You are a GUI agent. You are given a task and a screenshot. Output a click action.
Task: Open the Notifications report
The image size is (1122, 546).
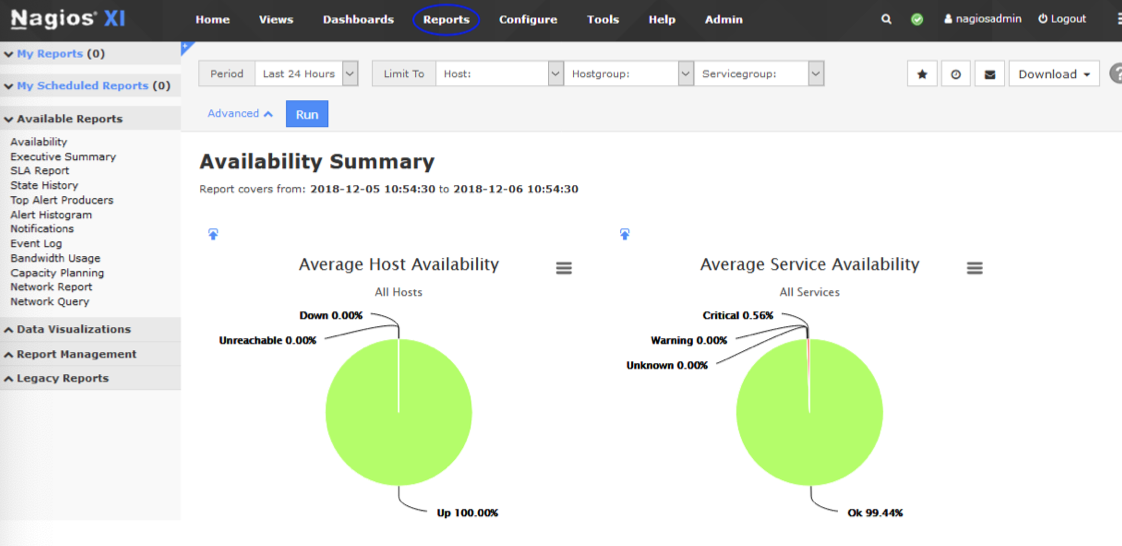pos(42,229)
